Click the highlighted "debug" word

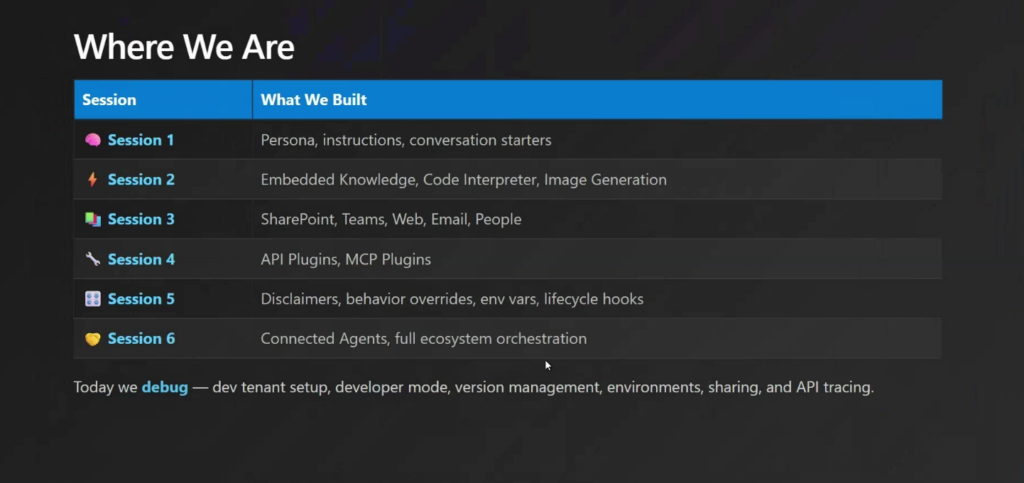click(x=164, y=387)
